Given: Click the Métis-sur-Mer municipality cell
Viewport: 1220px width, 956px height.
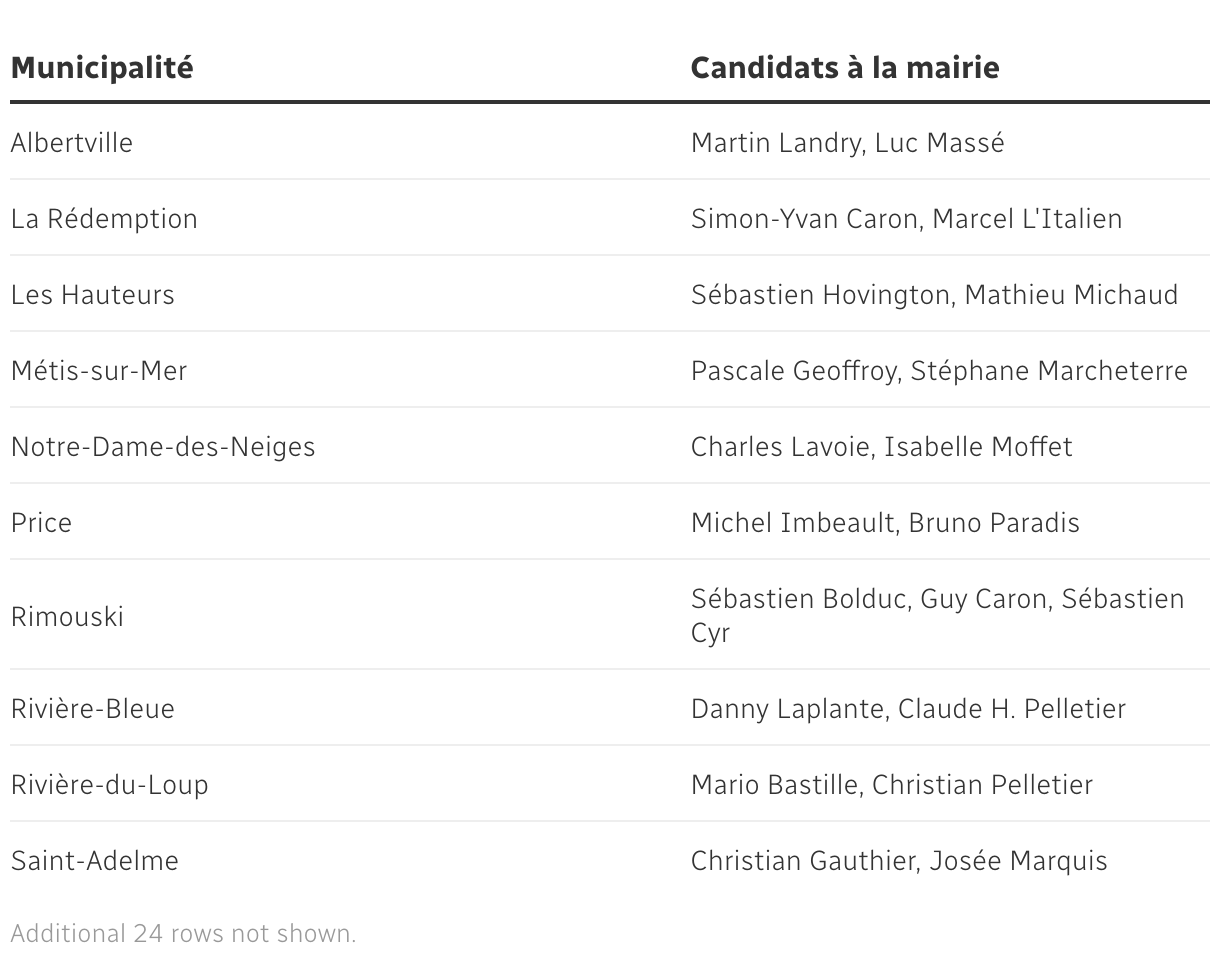Looking at the screenshot, I should coord(99,371).
